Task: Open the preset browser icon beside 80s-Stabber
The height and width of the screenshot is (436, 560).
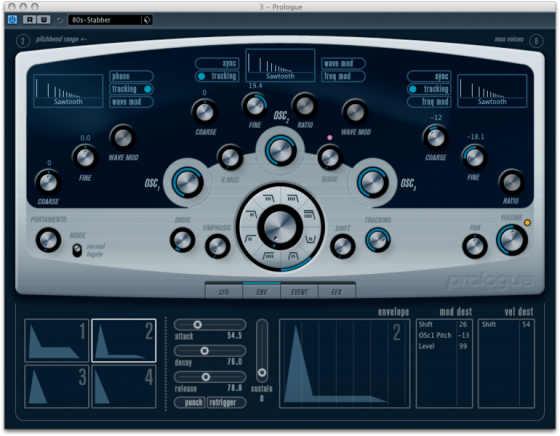Action: coord(147,20)
